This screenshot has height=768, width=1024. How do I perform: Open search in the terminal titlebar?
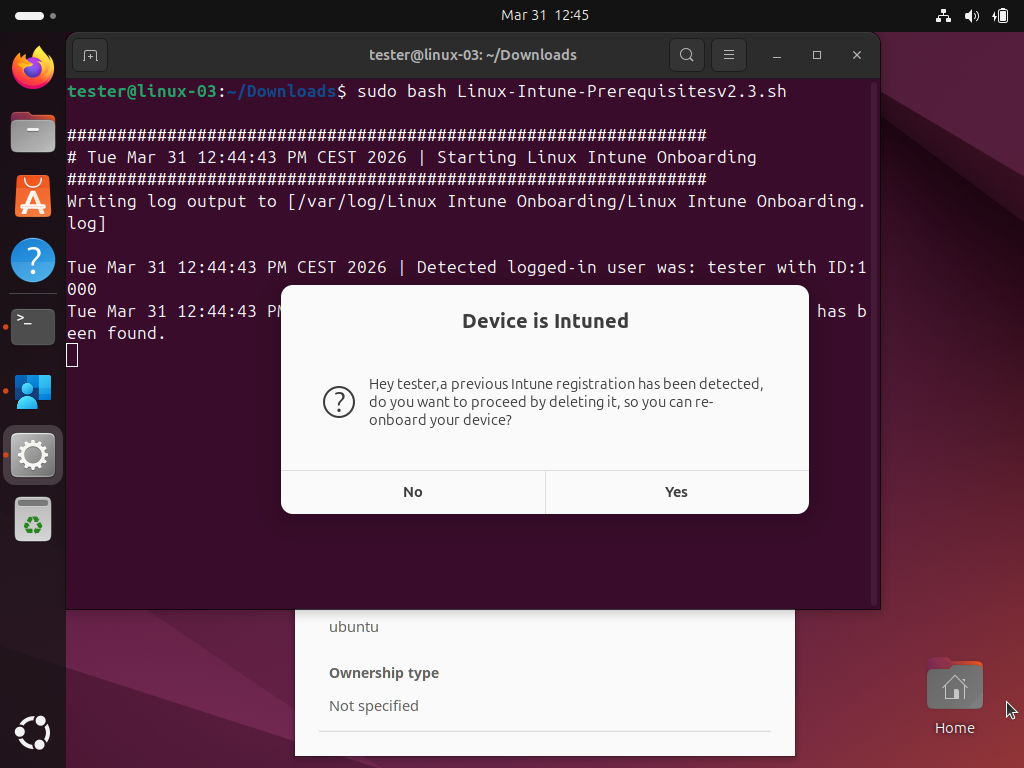point(686,55)
